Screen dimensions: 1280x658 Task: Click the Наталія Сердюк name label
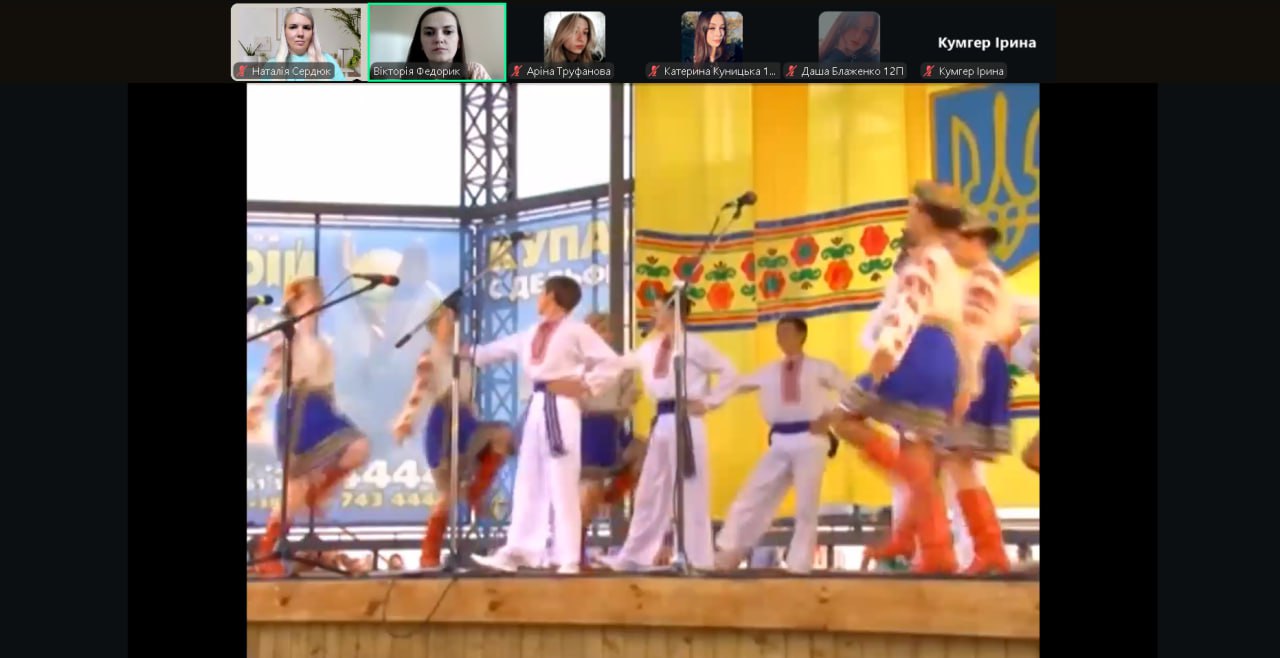point(291,71)
